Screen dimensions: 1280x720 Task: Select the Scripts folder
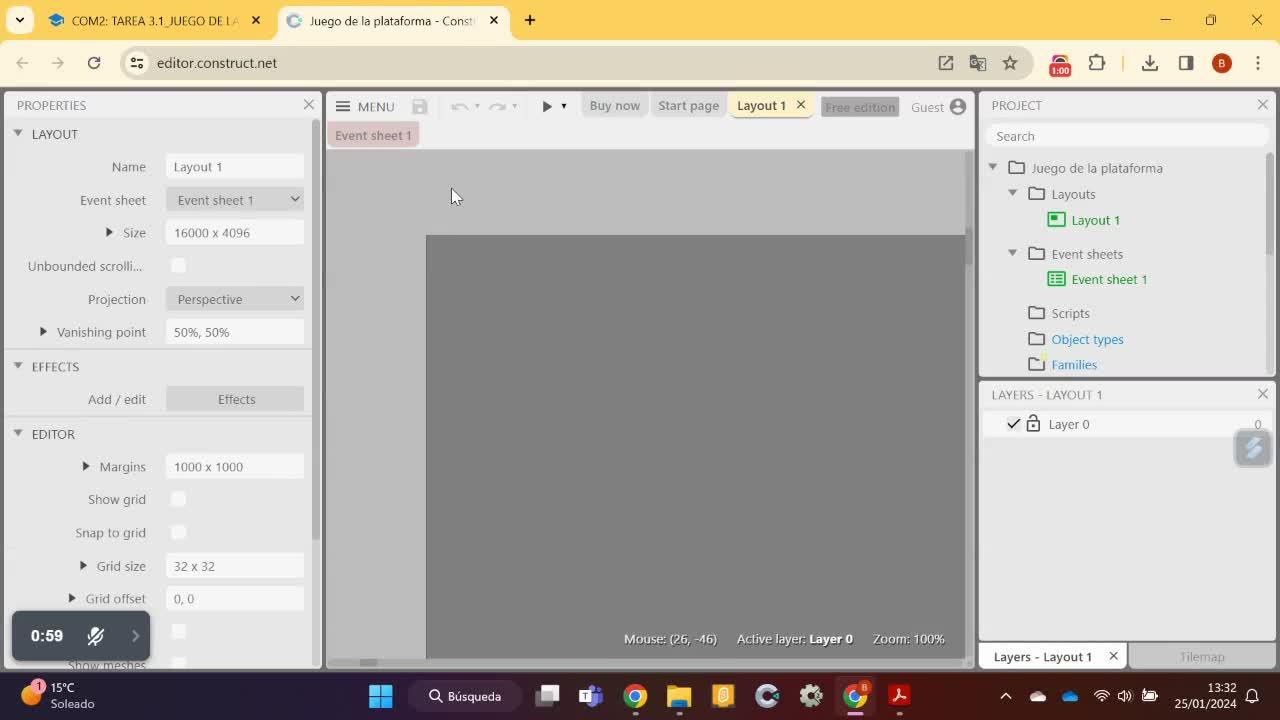pyautogui.click(x=1070, y=313)
